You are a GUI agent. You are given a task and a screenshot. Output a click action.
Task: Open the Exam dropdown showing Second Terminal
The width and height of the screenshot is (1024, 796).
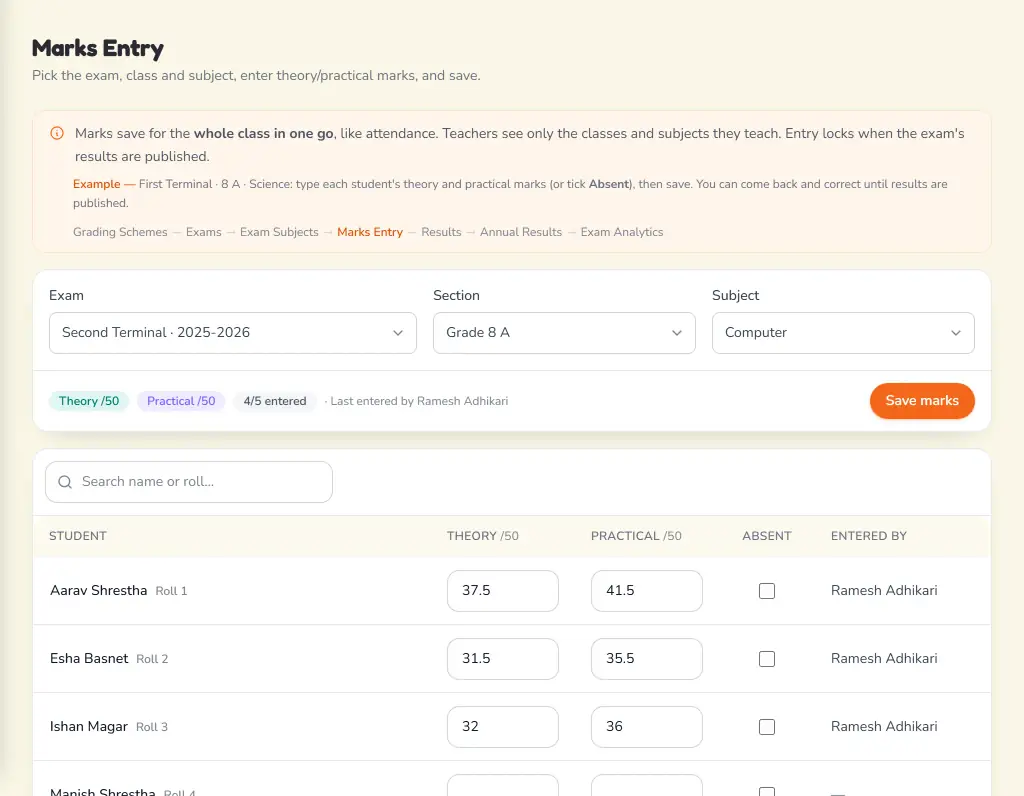coord(232,333)
